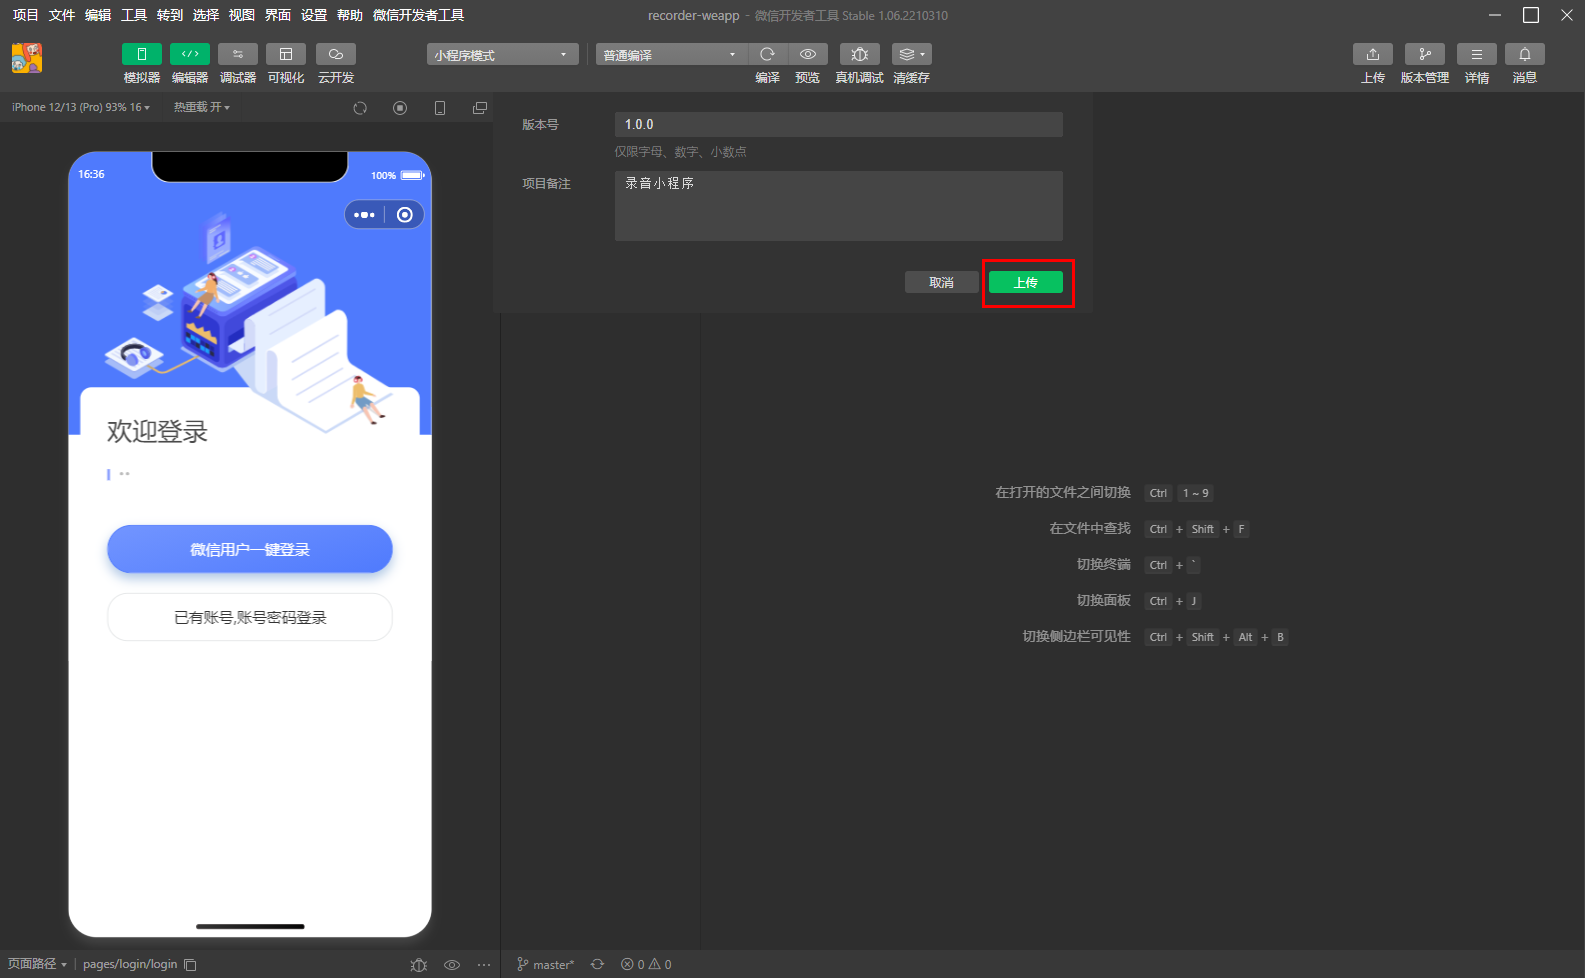Open the 帮助 menu
1585x978 pixels.
tap(350, 15)
